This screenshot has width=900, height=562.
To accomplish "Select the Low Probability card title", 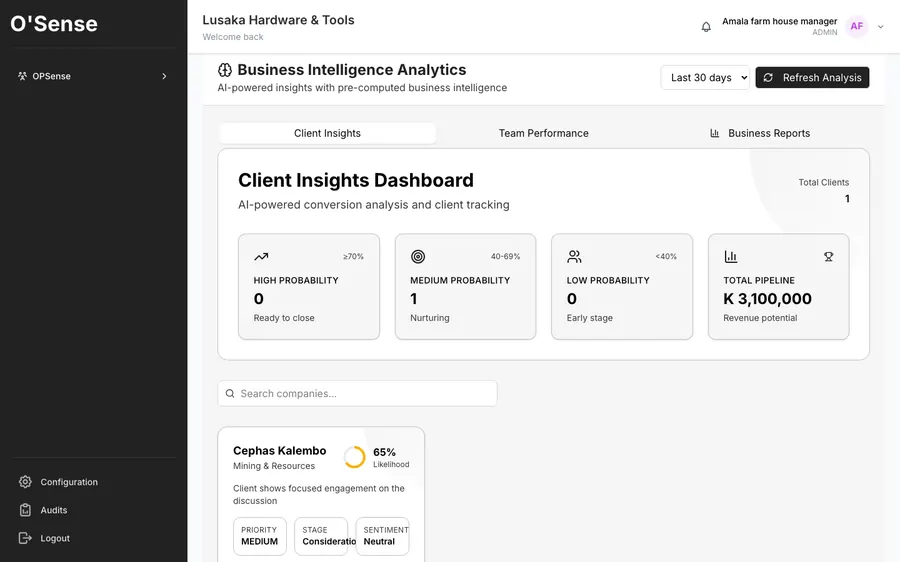I will point(608,280).
